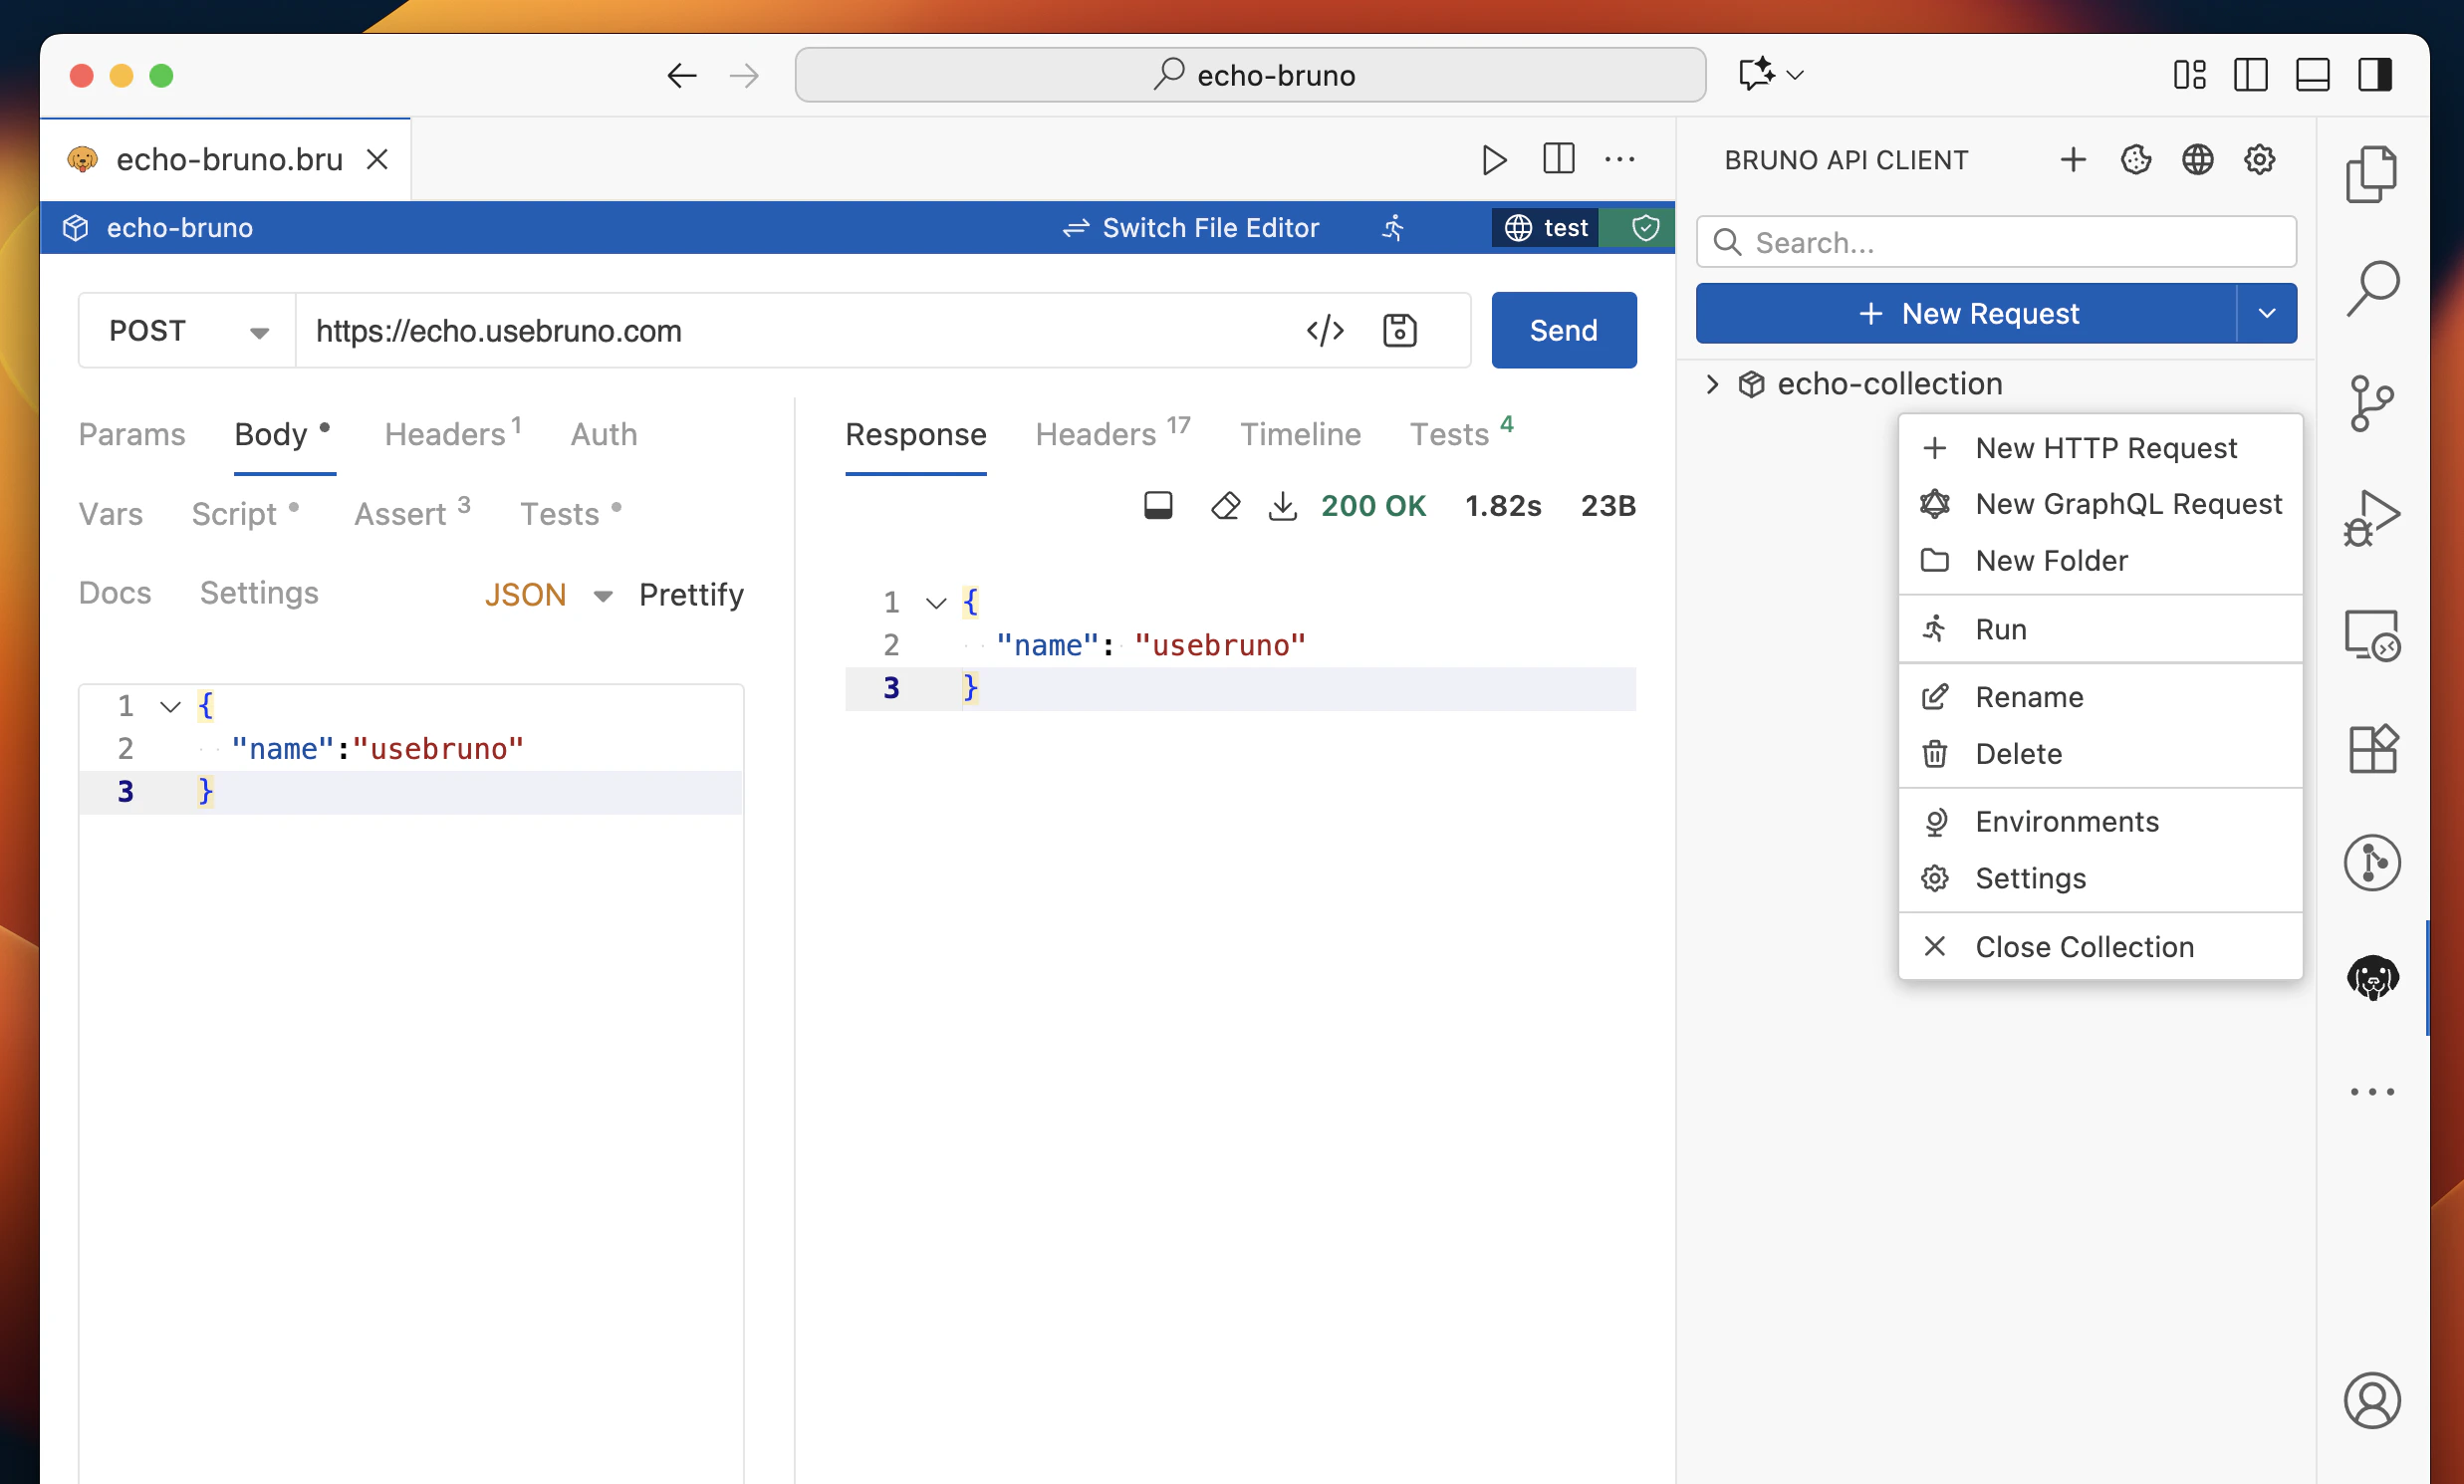Viewport: 2464px width, 1484px height.
Task: Open the Bruno dog icon in the activity bar
Action: [x=2372, y=978]
